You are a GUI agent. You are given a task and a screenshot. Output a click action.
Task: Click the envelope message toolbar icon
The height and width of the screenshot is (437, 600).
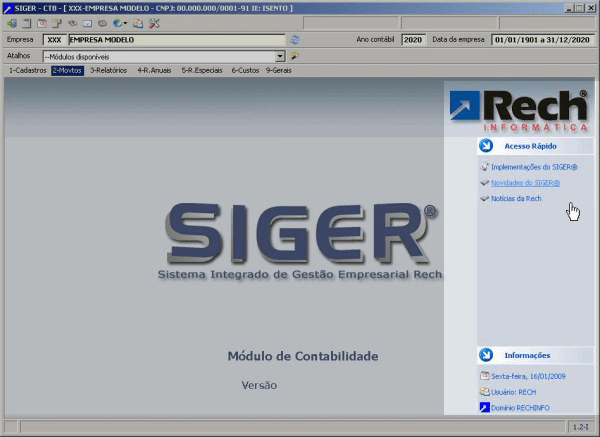pos(87,24)
